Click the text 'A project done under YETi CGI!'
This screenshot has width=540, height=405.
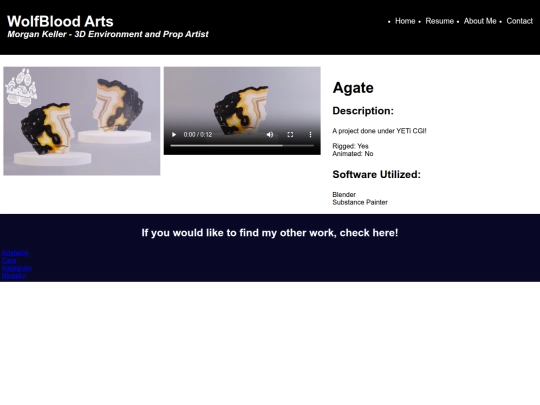point(379,131)
